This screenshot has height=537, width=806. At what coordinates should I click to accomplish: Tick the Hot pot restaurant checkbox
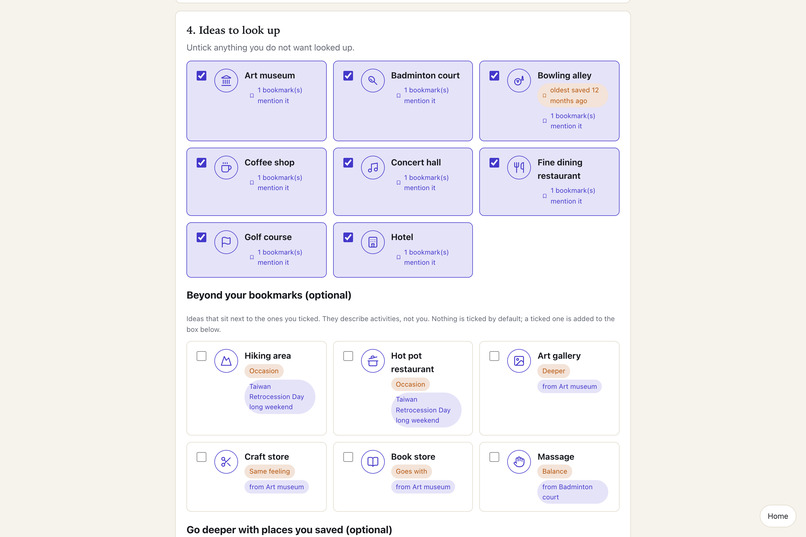348,356
